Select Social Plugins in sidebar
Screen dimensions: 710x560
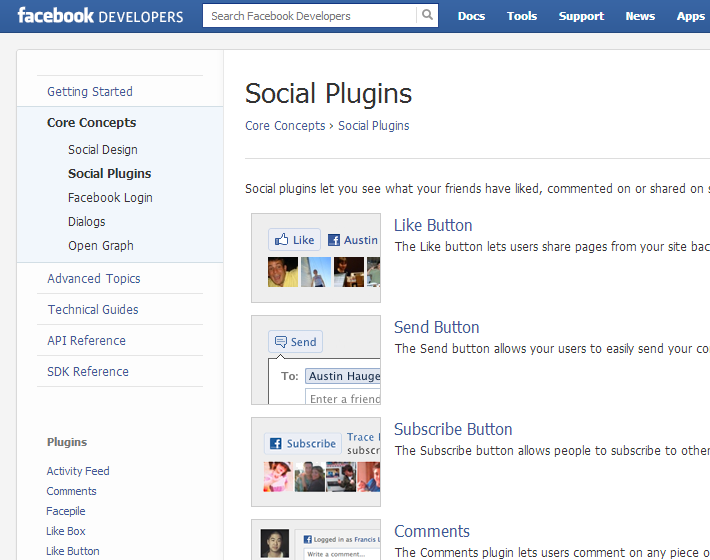click(x=110, y=174)
